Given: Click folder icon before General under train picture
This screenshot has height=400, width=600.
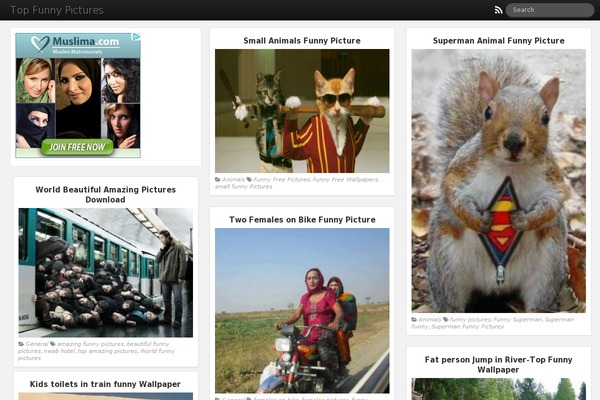Looking at the screenshot, I should click(21, 344).
